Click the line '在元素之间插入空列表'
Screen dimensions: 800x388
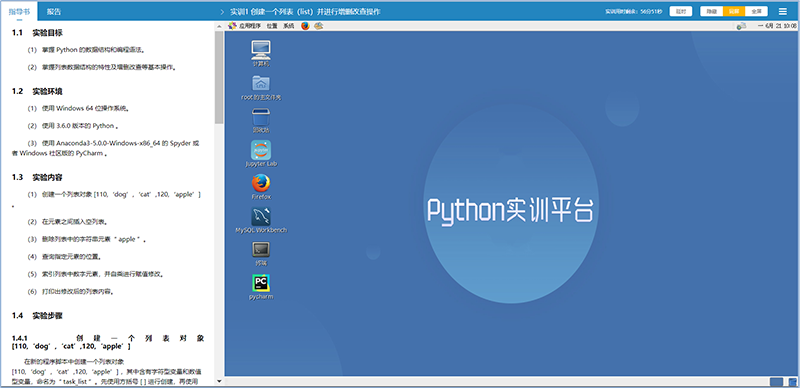(x=68, y=222)
